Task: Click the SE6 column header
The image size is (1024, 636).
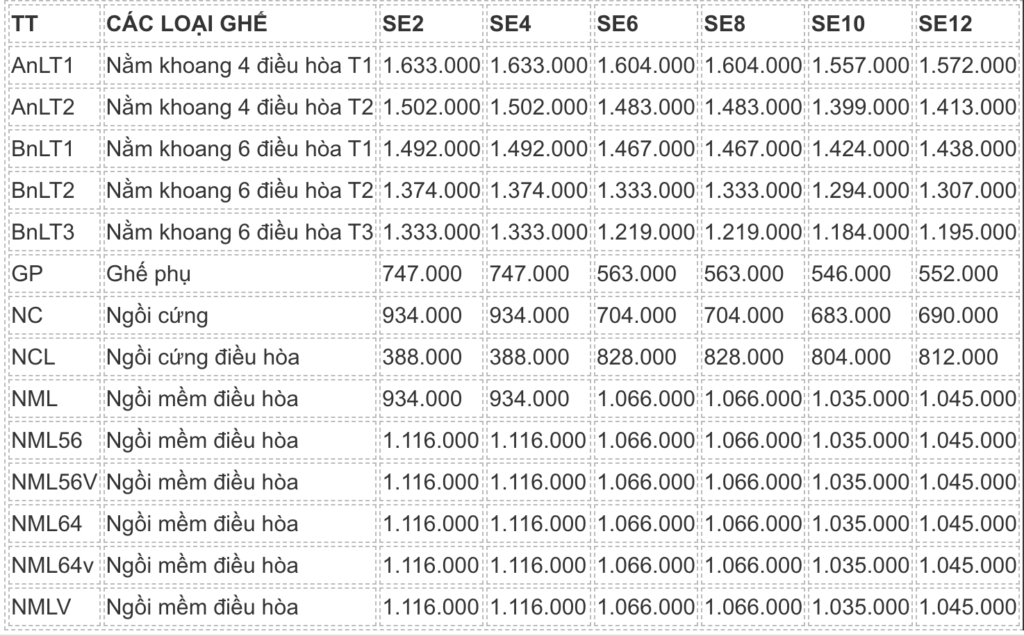Action: (618, 24)
